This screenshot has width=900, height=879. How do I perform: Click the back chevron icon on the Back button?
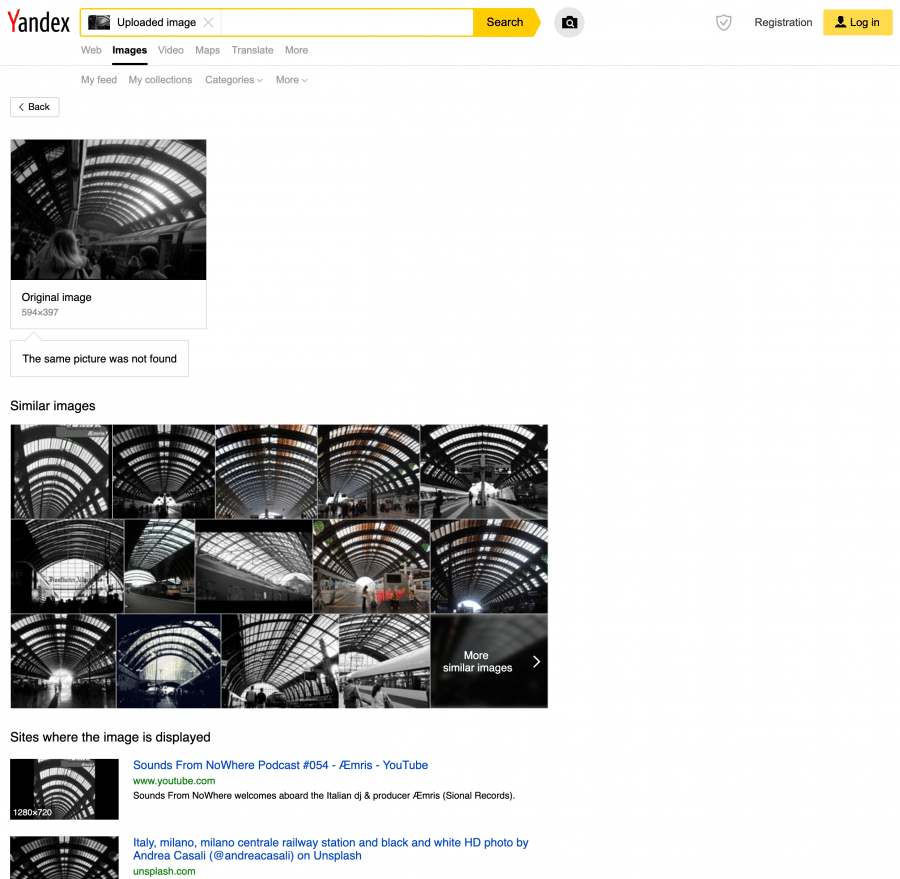click(x=21, y=106)
